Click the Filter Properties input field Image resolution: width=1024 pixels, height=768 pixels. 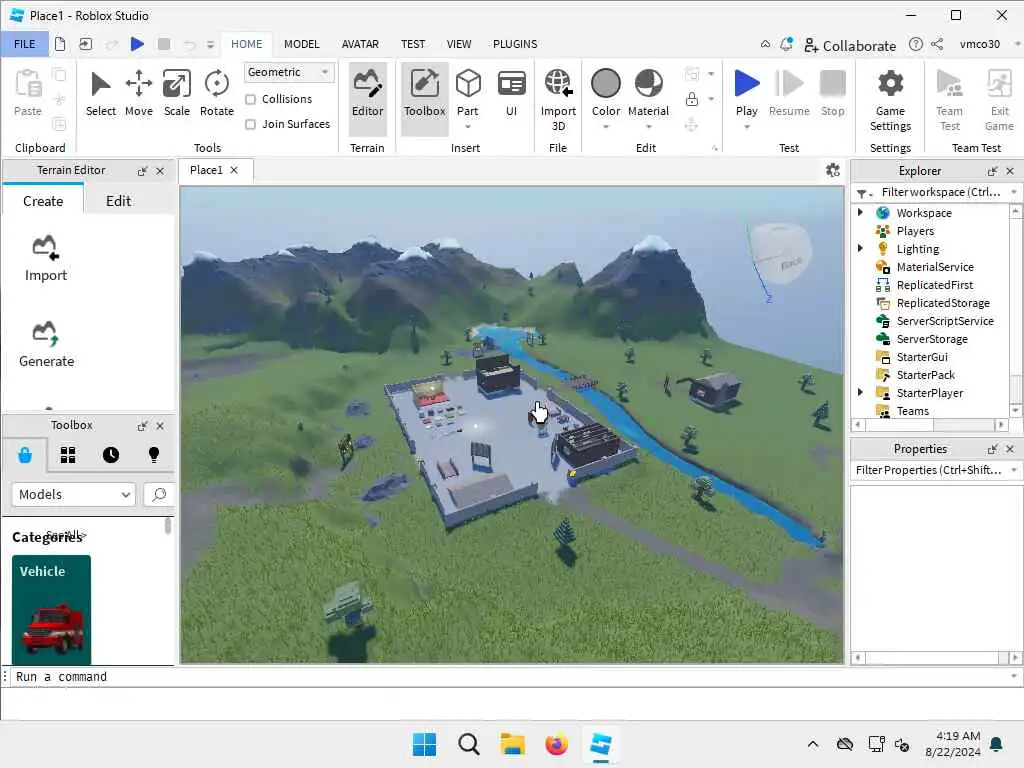click(x=929, y=470)
